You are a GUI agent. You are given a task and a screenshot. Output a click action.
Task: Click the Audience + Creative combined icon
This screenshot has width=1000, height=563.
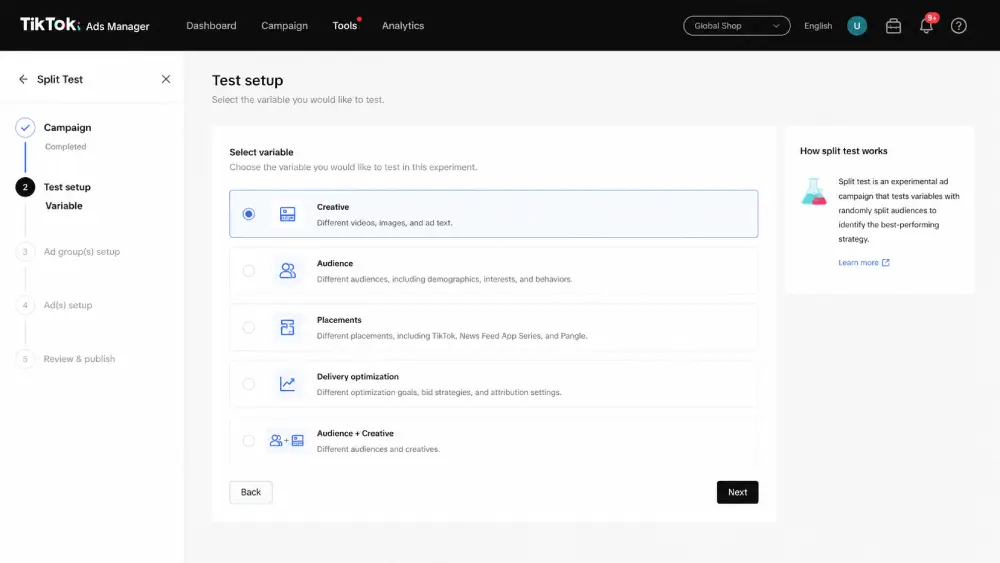pos(286,441)
